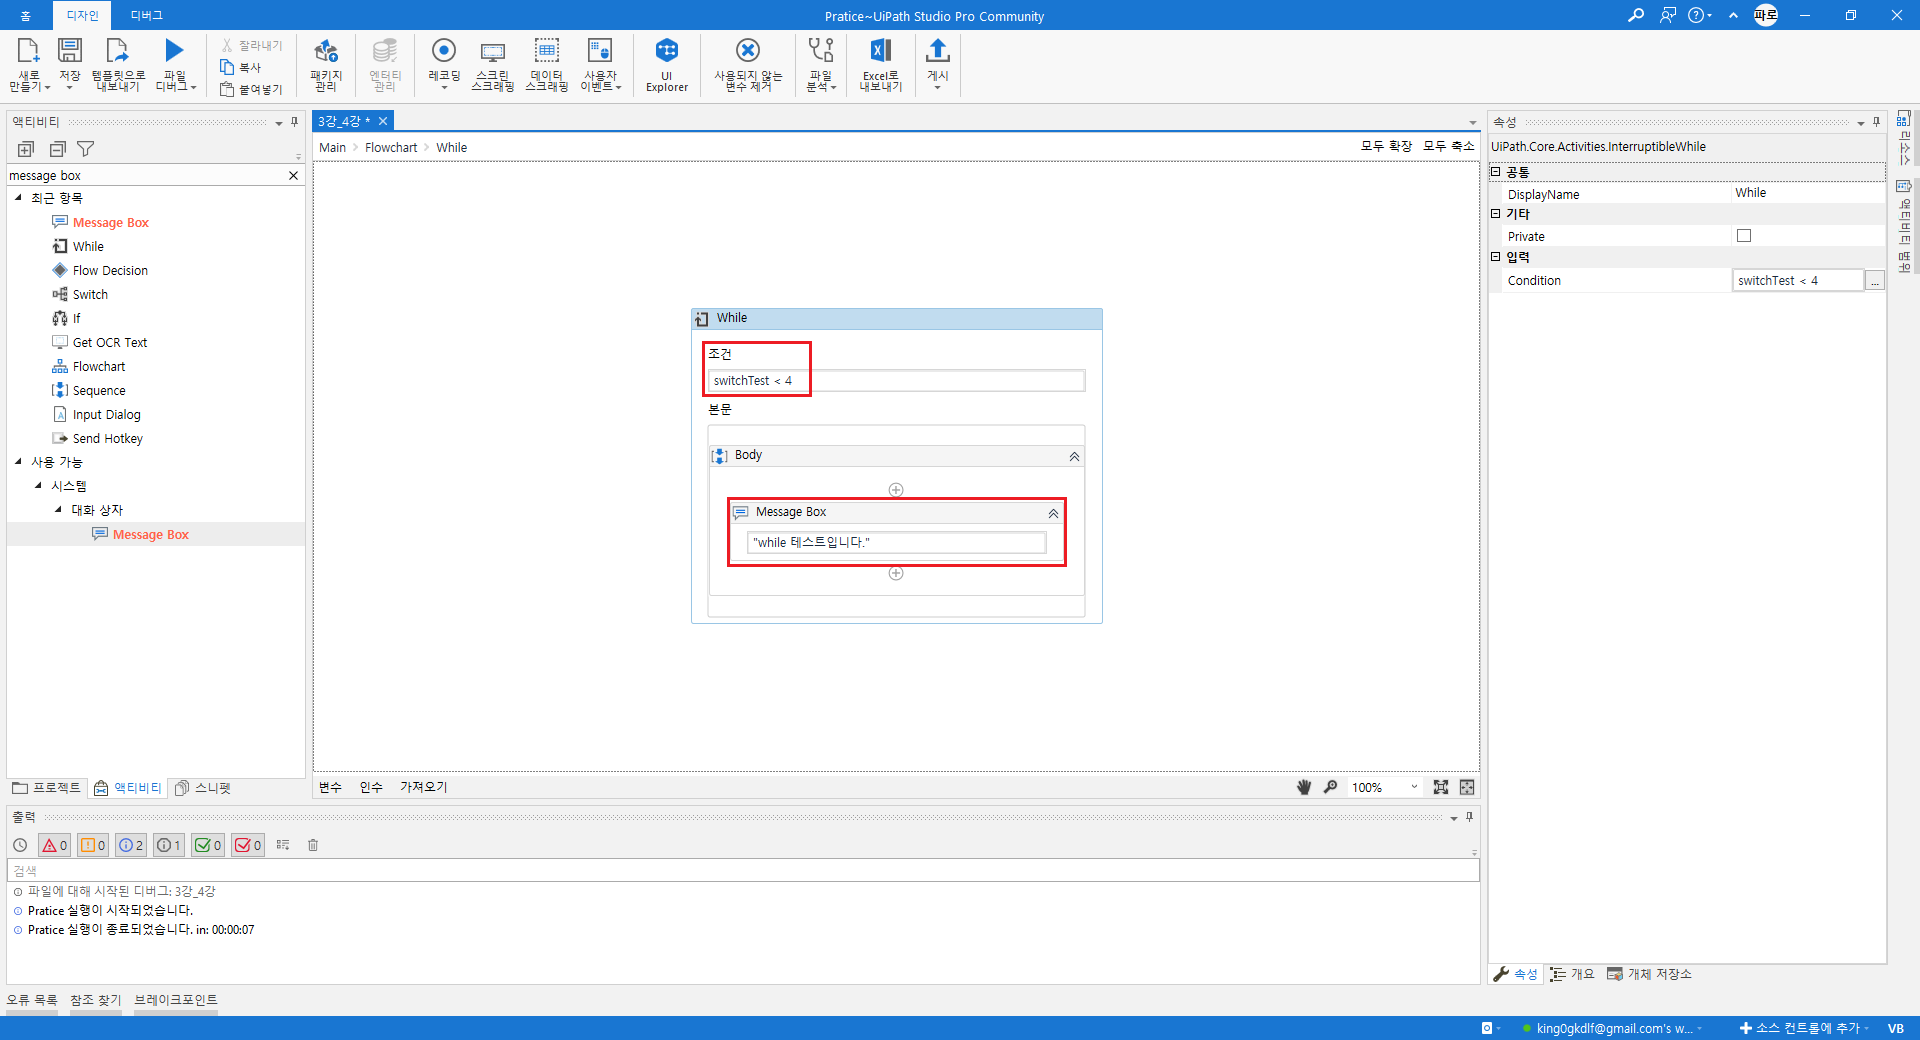Click the Publish (게시) icon
The image size is (1920, 1040).
pos(937,50)
